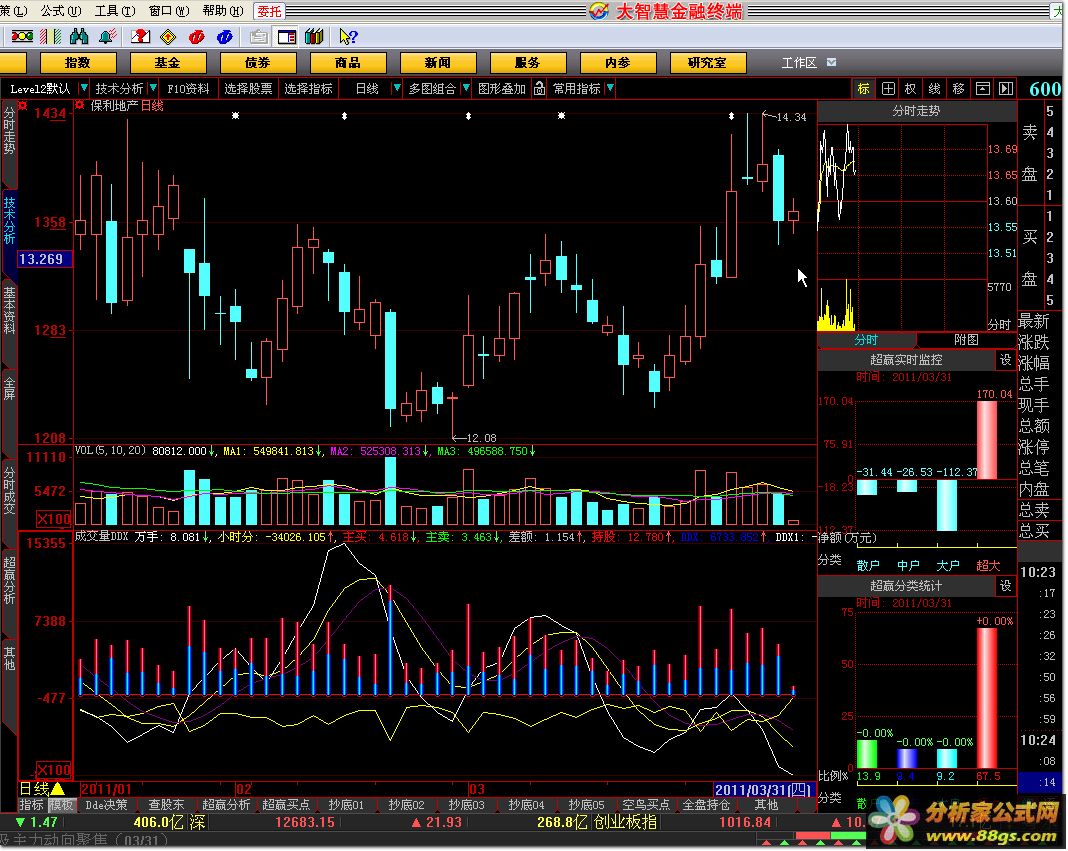
Task: Click 设 settings for 超赢分类统计
Action: [1005, 585]
